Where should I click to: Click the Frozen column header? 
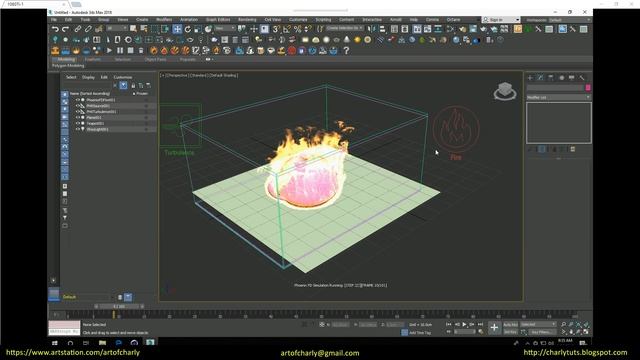tap(141, 93)
